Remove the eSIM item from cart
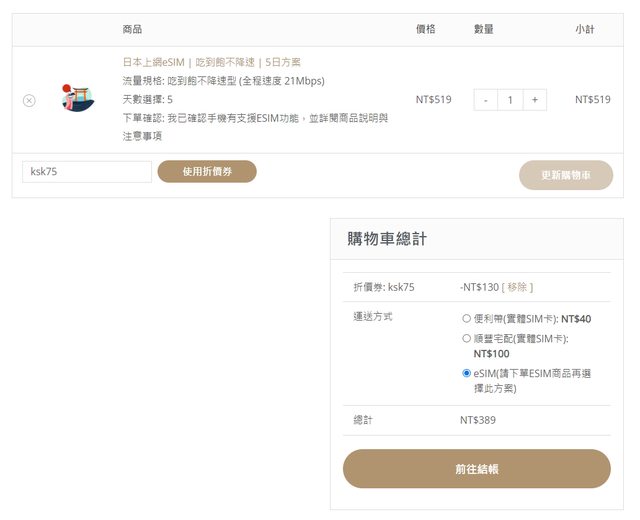640x520 pixels. coord(29,100)
